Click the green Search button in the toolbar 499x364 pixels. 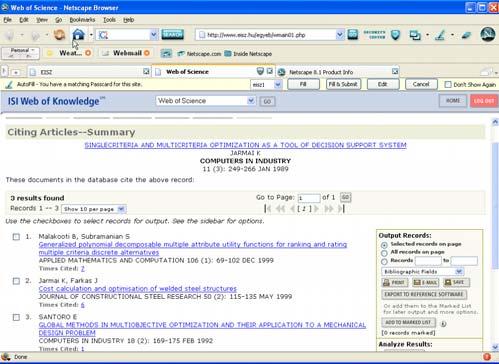[172, 34]
